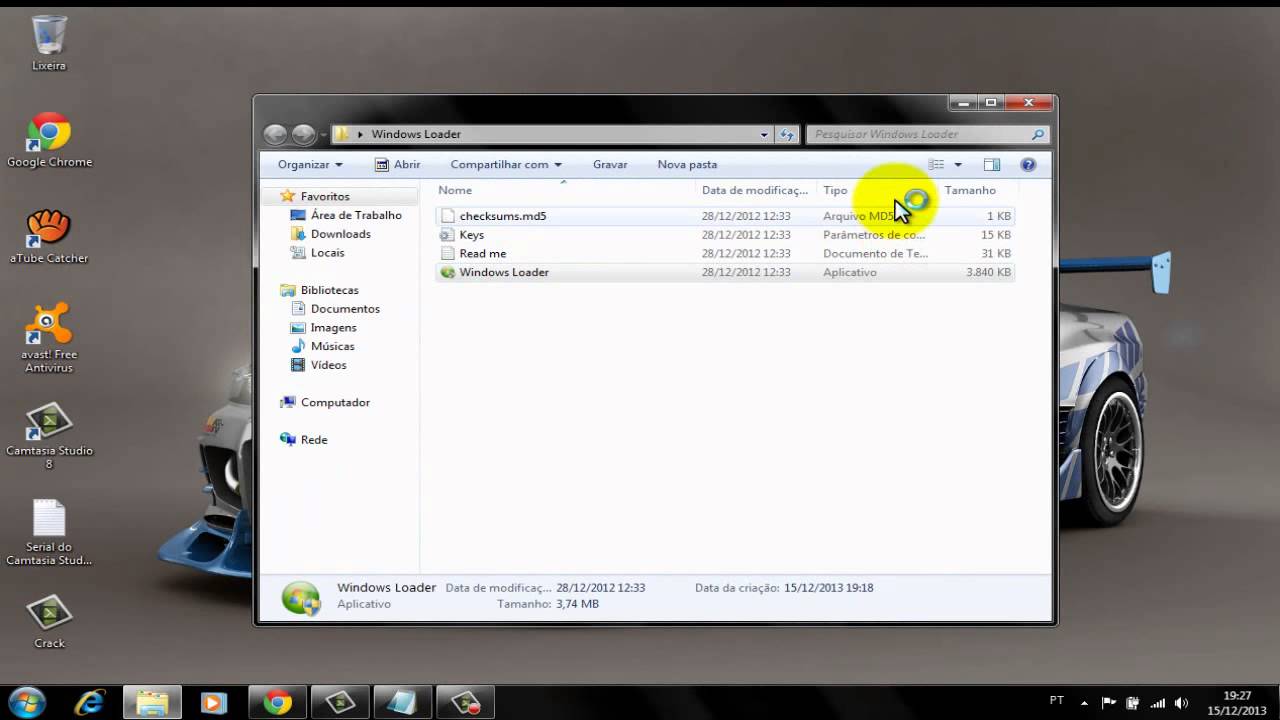Open address bar history dropdown arrow
The image size is (1280, 720).
(x=764, y=134)
